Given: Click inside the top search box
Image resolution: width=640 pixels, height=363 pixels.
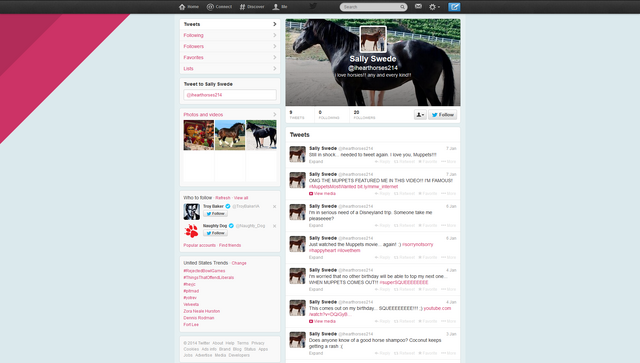Looking at the screenshot, I should pyautogui.click(x=370, y=7).
